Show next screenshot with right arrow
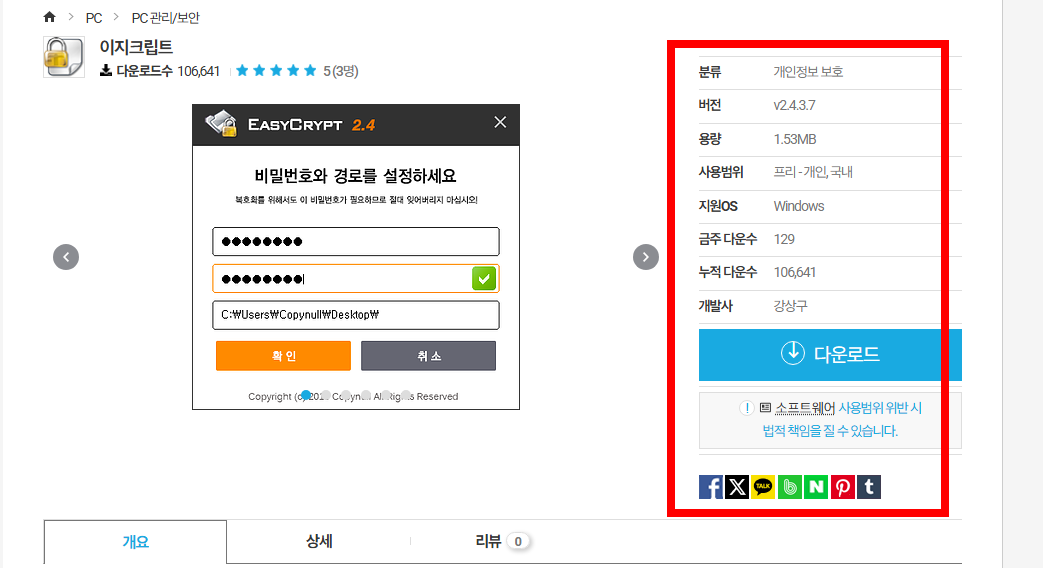The image size is (1043, 568). coord(645,257)
